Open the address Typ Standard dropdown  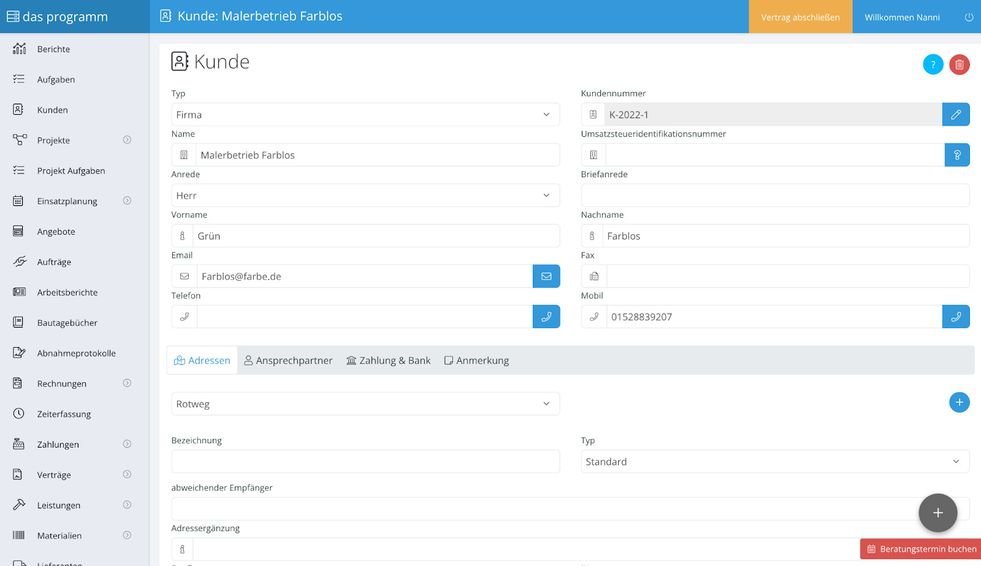[x=775, y=462]
